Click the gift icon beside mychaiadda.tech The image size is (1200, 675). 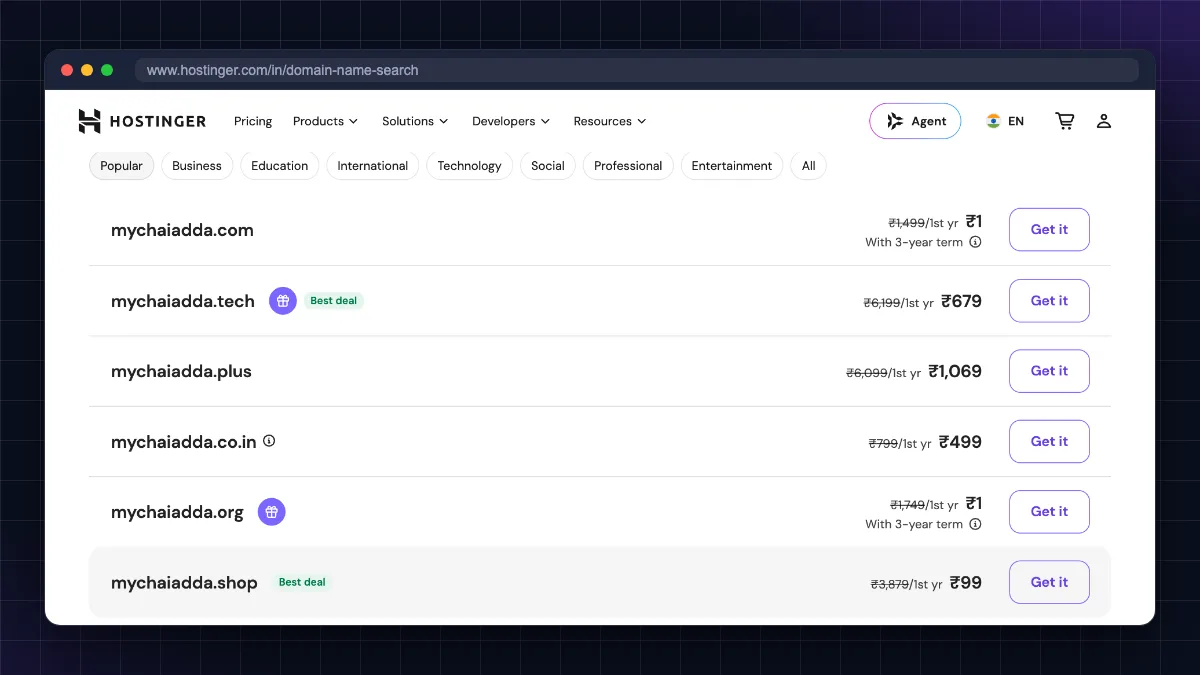pos(283,300)
